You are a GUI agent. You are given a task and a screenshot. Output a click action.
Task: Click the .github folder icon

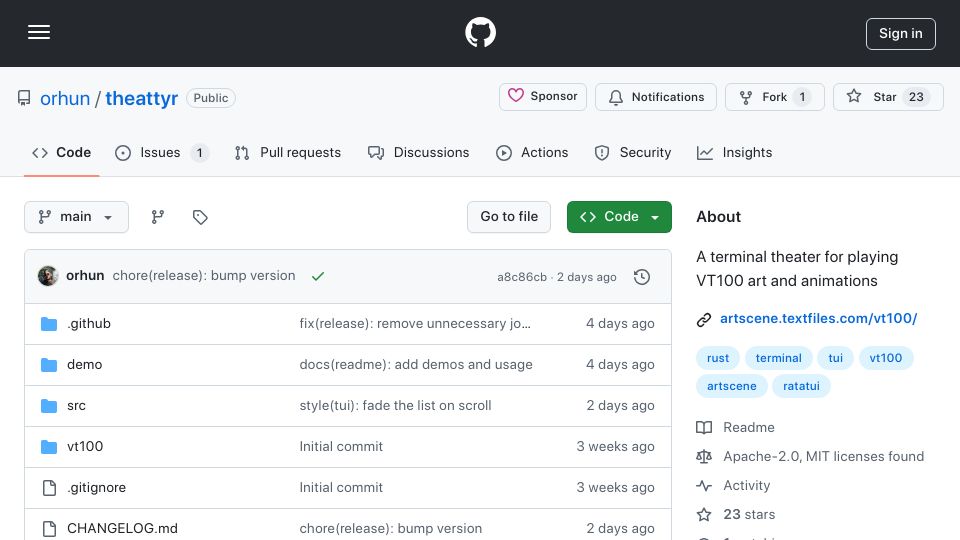click(49, 323)
